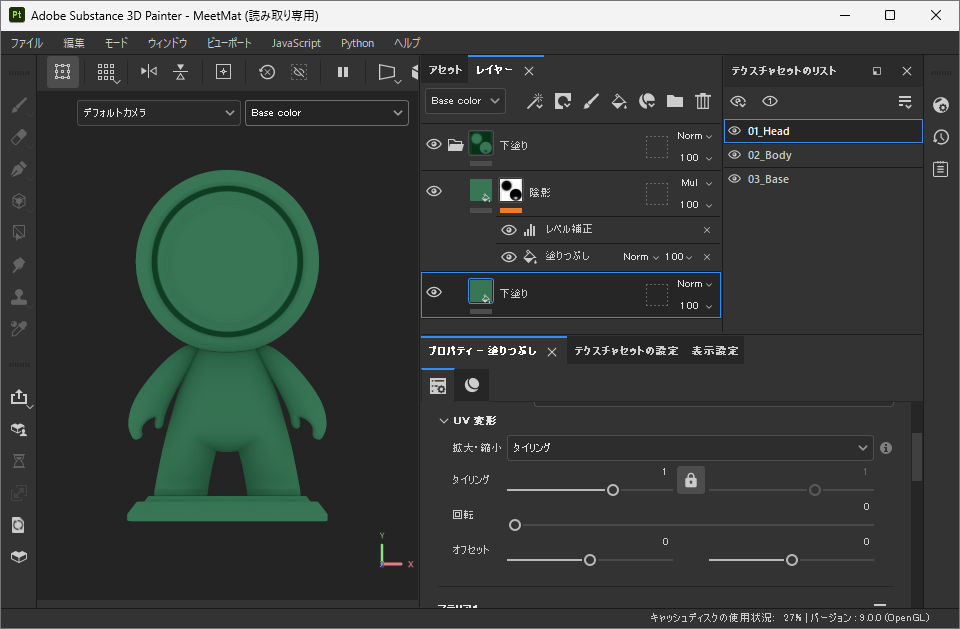
Task: Click the add fill layer bucket icon
Action: tap(619, 101)
